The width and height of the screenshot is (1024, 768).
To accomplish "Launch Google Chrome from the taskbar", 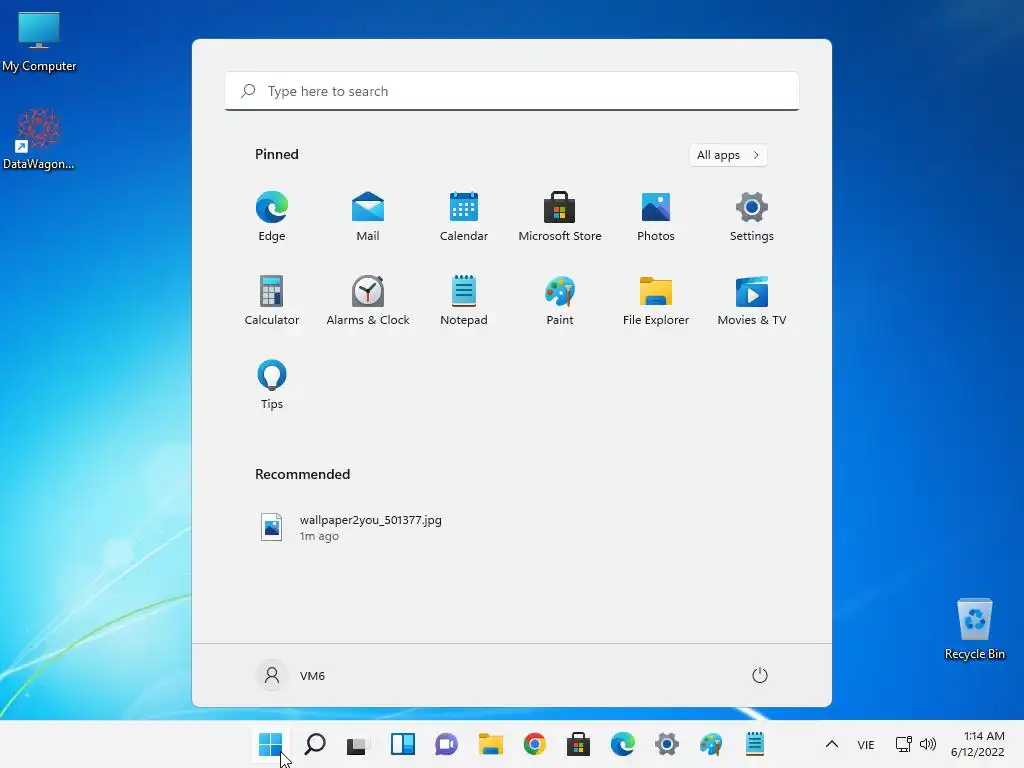I will tap(534, 744).
